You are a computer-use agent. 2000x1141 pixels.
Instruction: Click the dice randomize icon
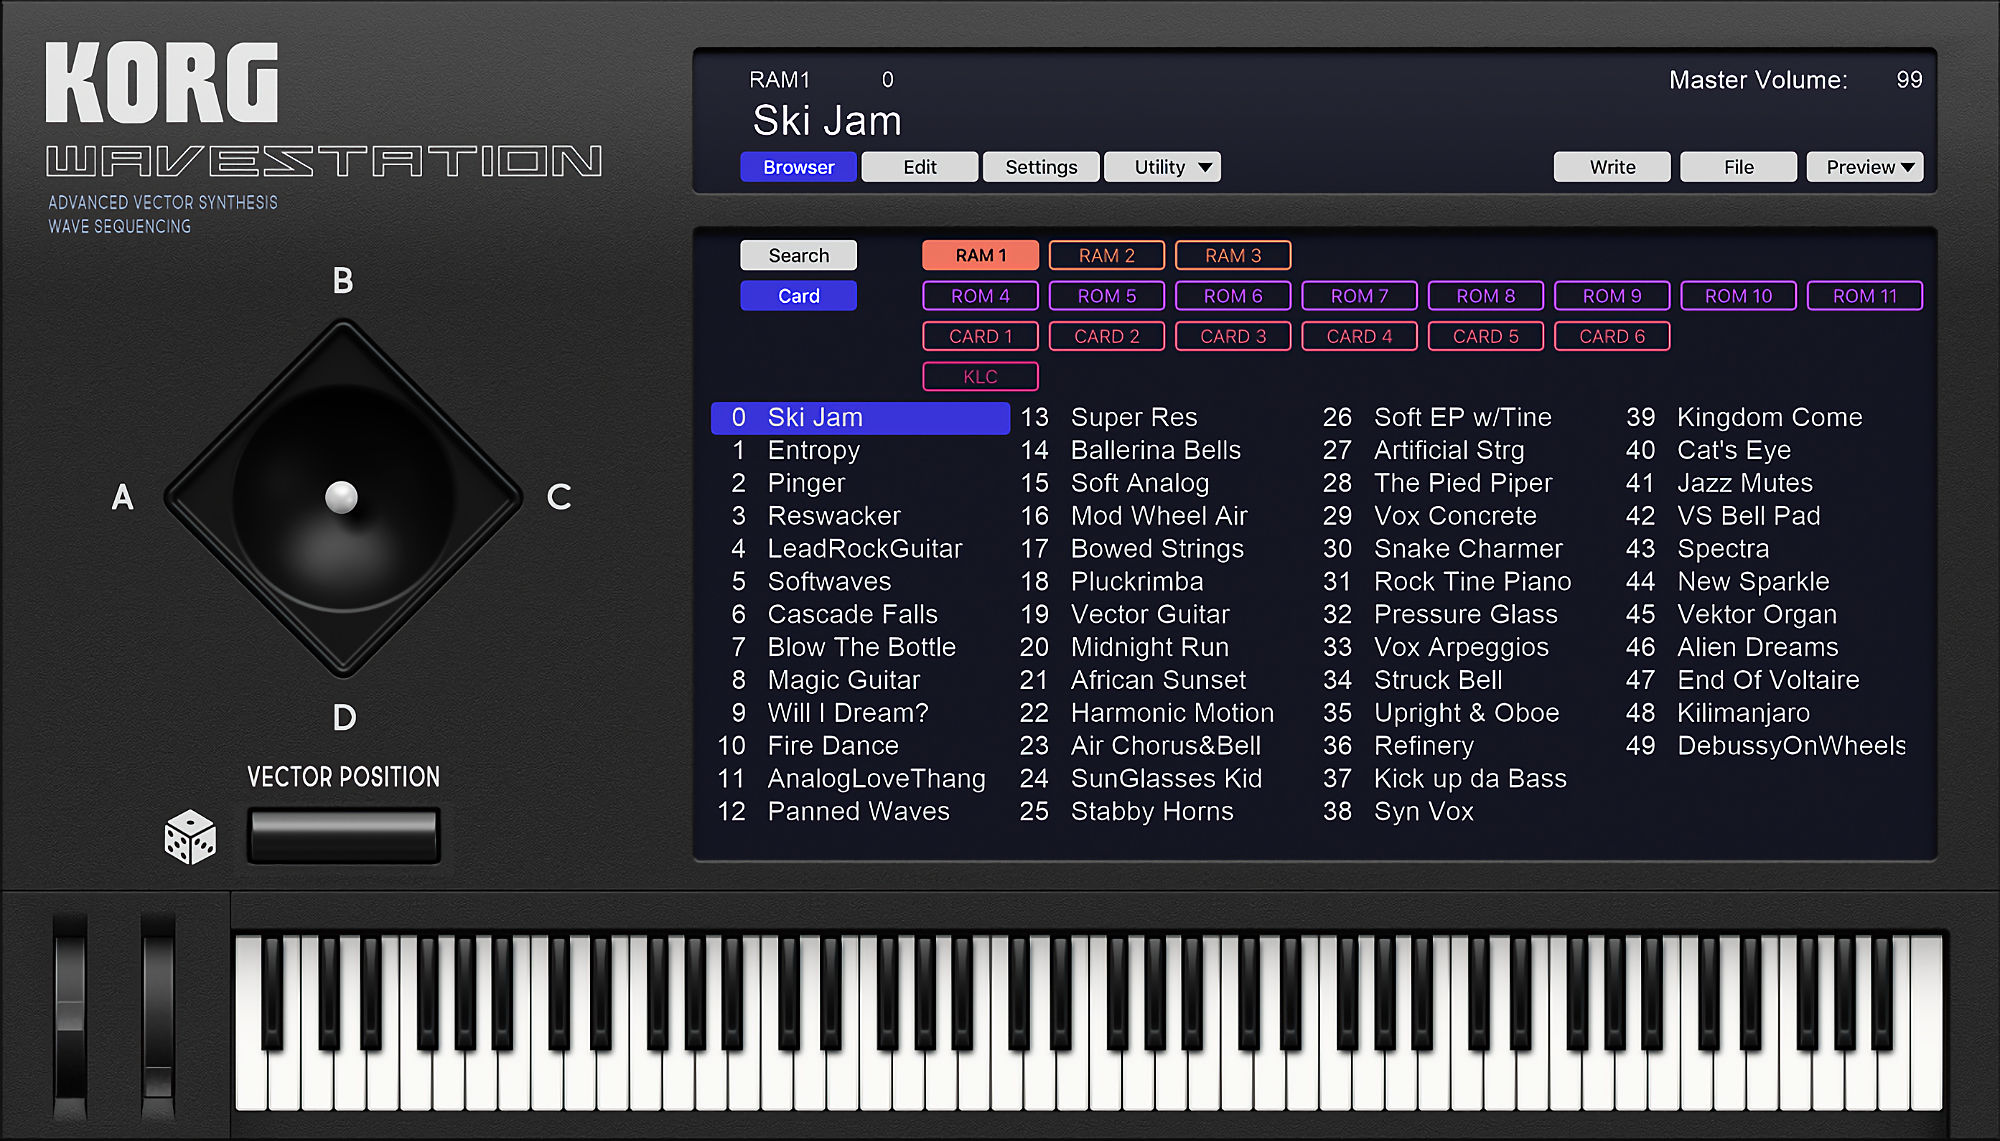[190, 837]
